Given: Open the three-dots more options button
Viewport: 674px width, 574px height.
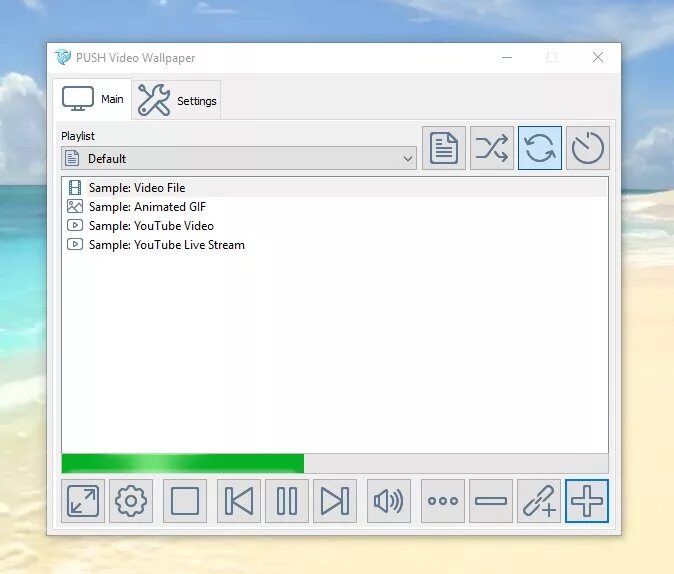Looking at the screenshot, I should tap(443, 501).
